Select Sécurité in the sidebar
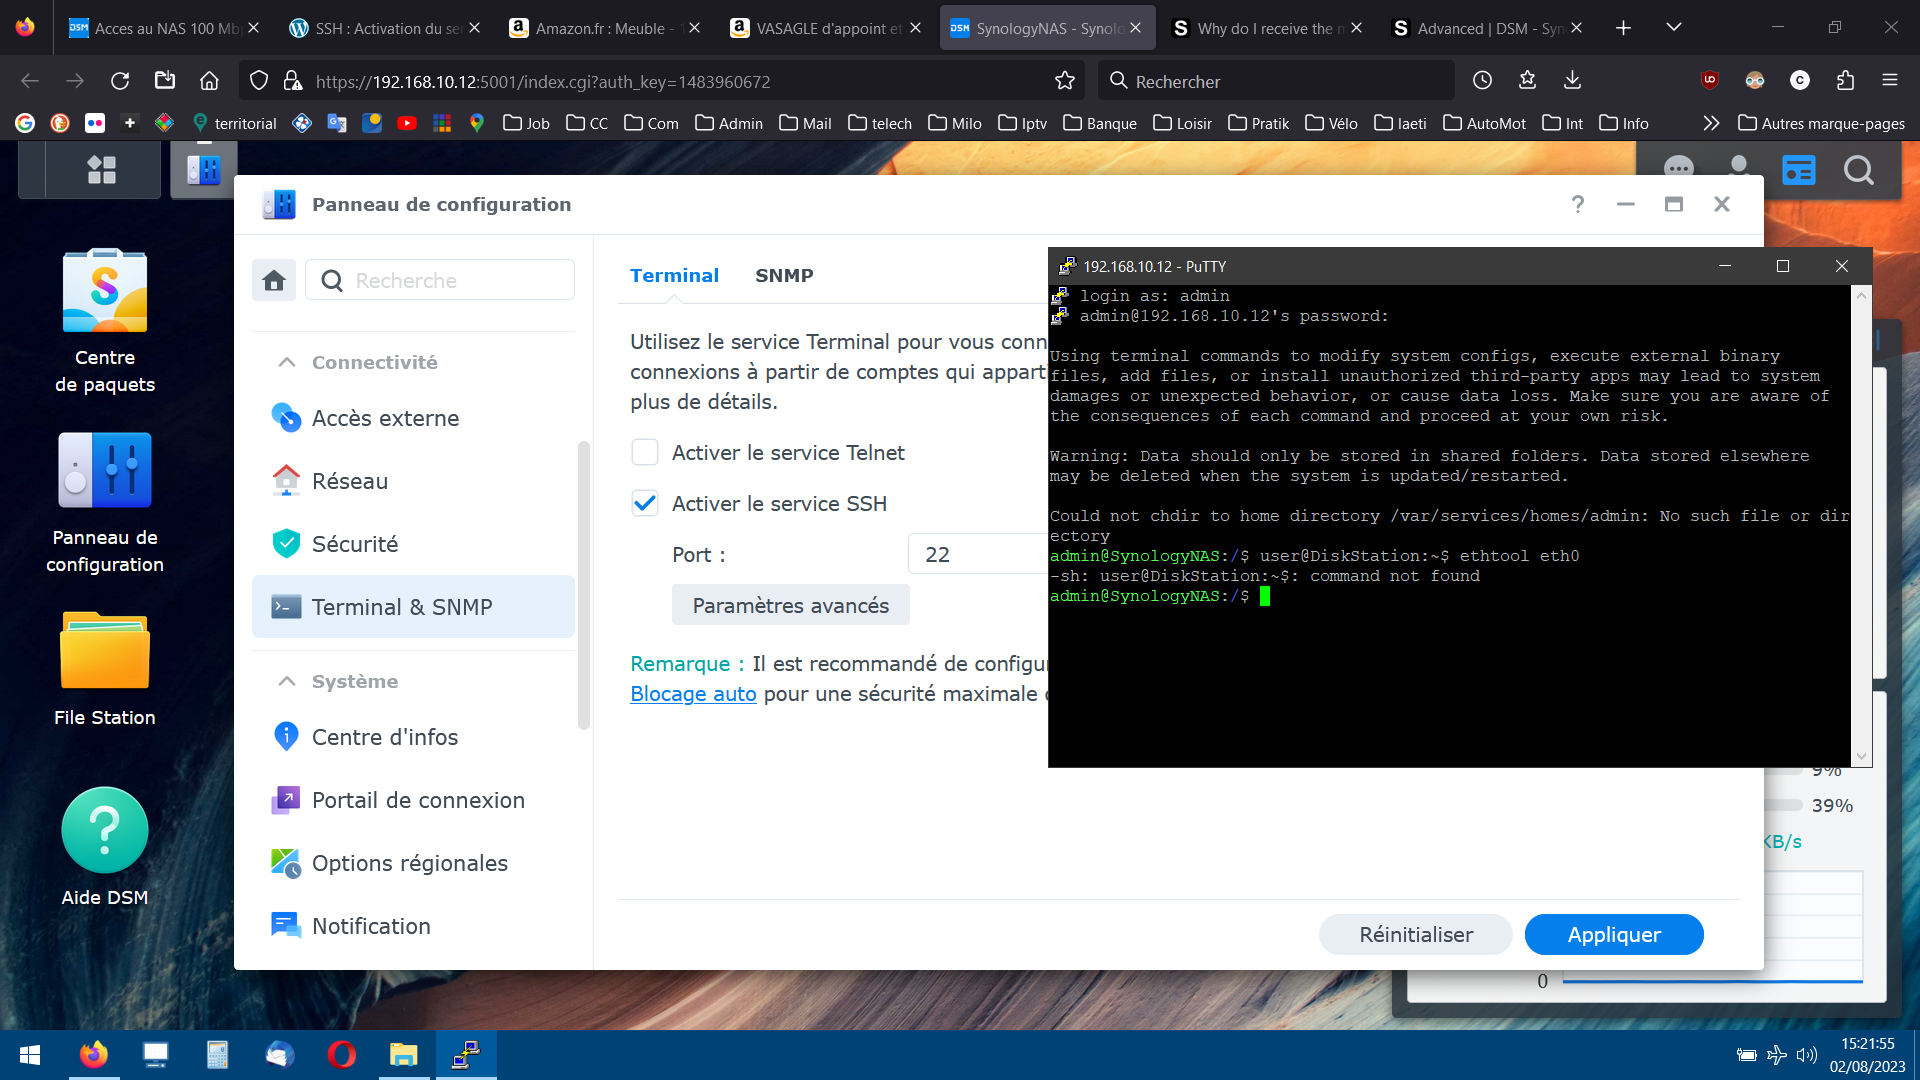The width and height of the screenshot is (1920, 1080). [x=355, y=544]
